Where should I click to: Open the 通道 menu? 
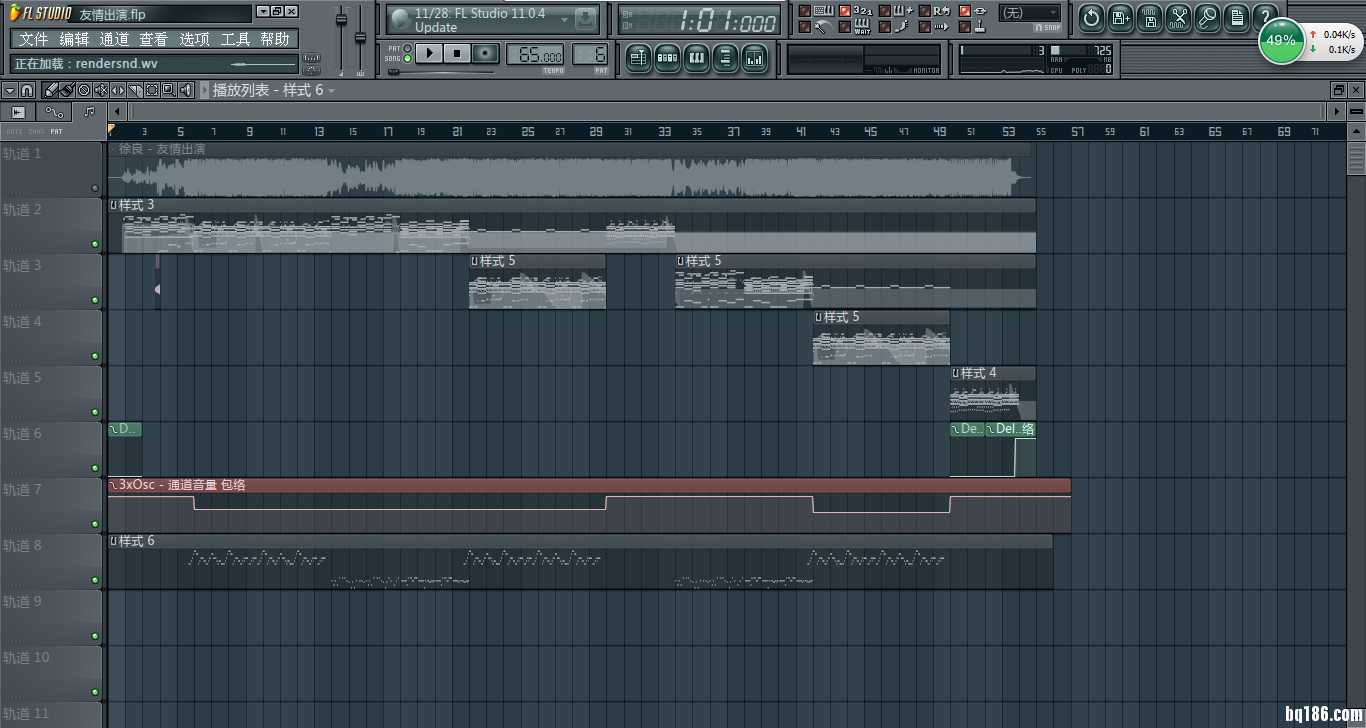(x=114, y=39)
